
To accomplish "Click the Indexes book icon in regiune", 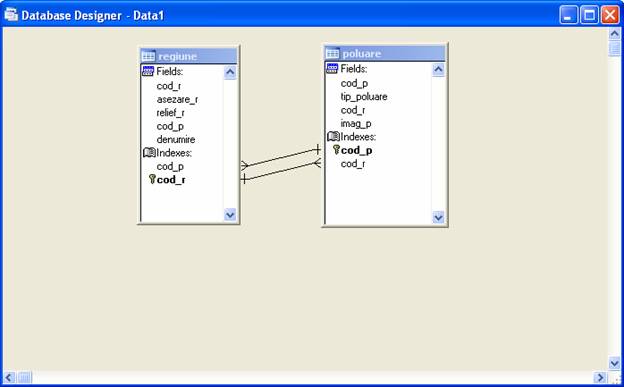I will tap(149, 153).
